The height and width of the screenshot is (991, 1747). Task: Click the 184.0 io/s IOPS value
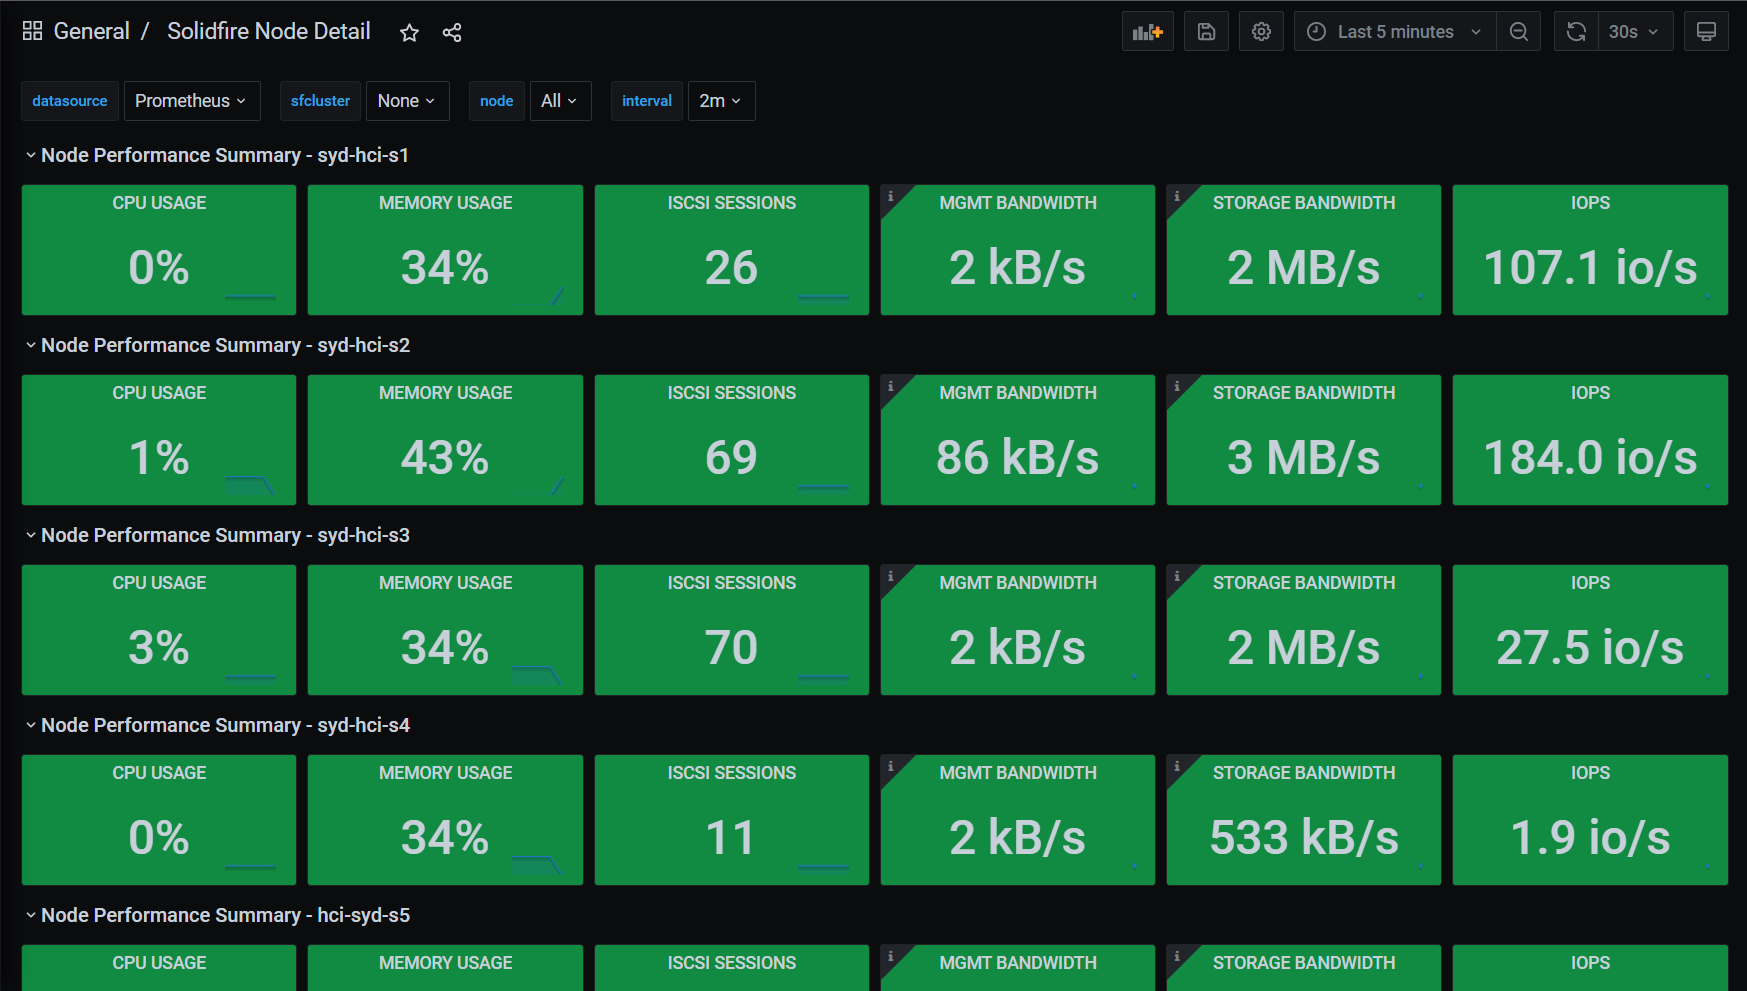[x=1590, y=458]
